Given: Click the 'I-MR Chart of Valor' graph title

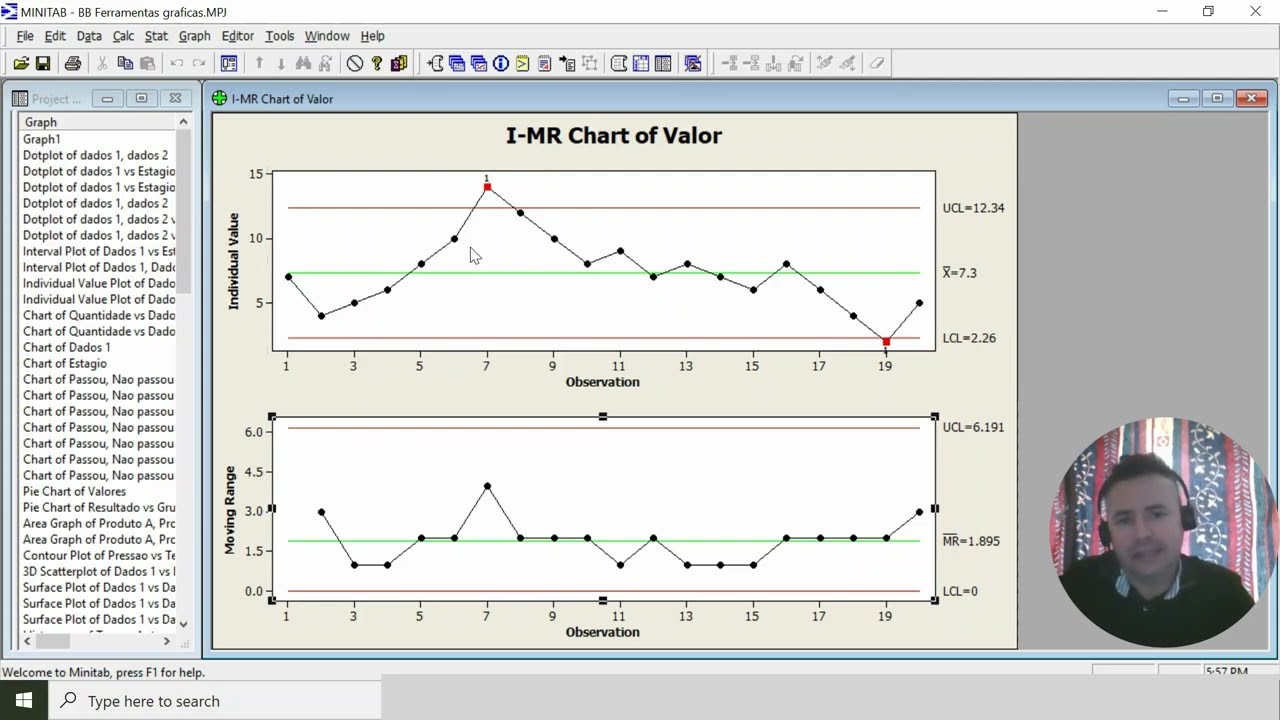Looking at the screenshot, I should coord(613,135).
